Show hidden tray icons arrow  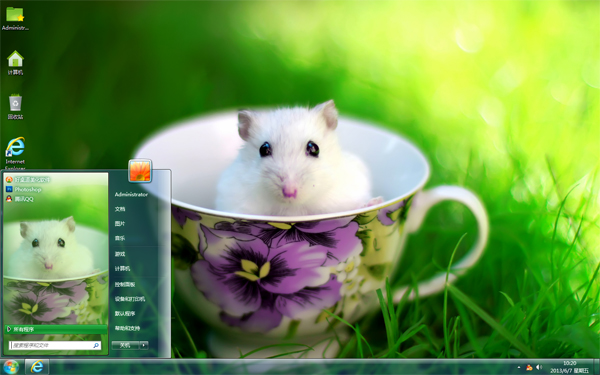tap(519, 368)
